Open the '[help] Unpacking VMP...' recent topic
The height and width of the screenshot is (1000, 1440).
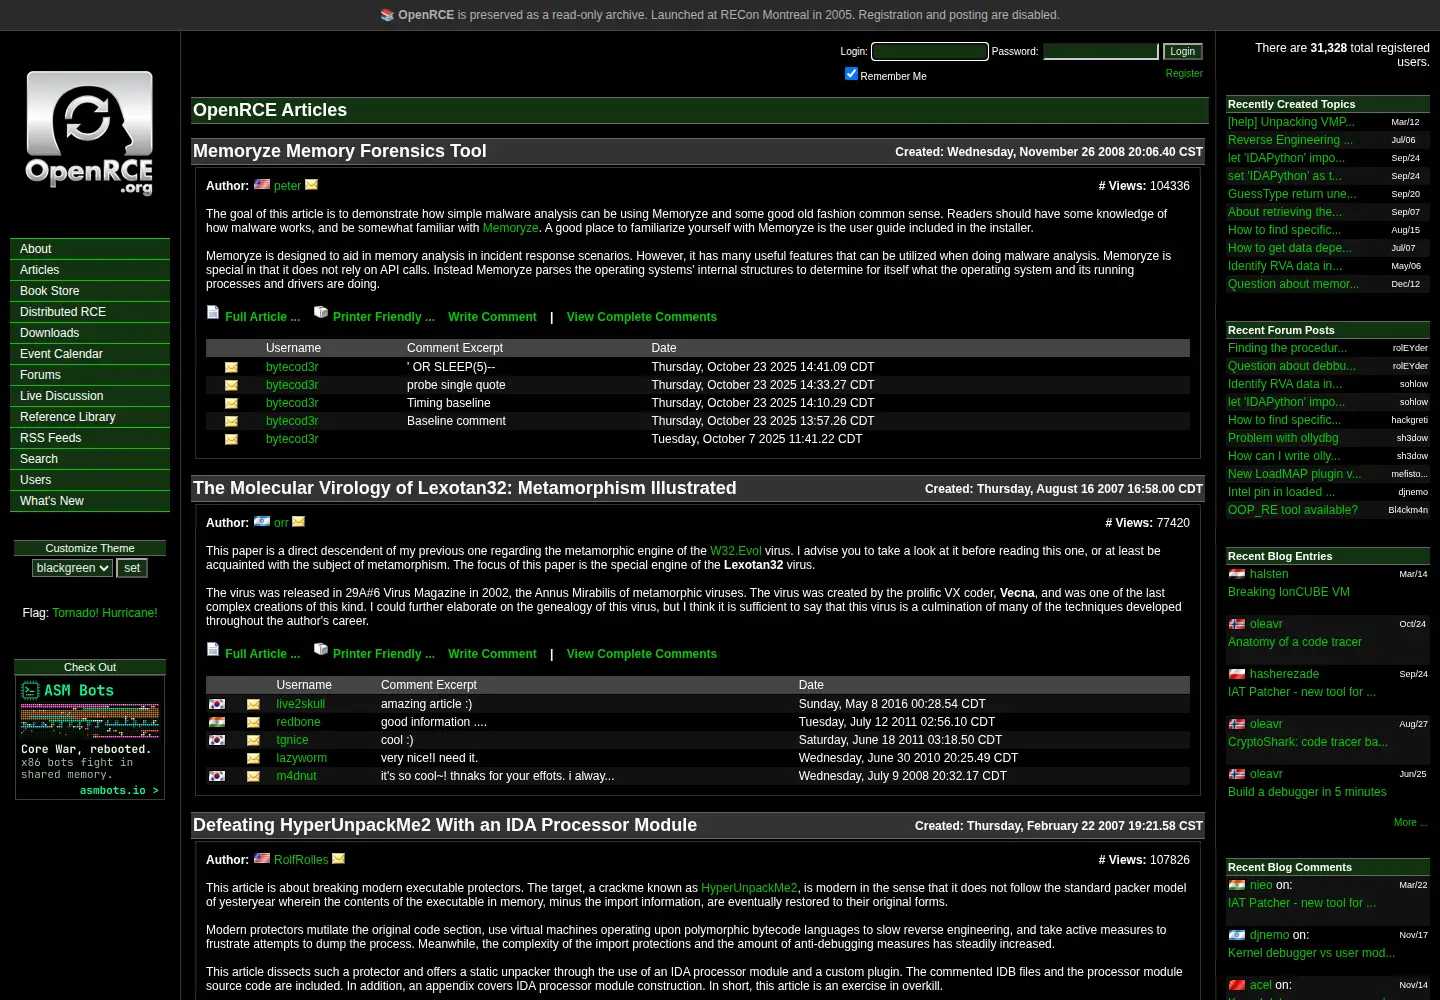click(1291, 122)
